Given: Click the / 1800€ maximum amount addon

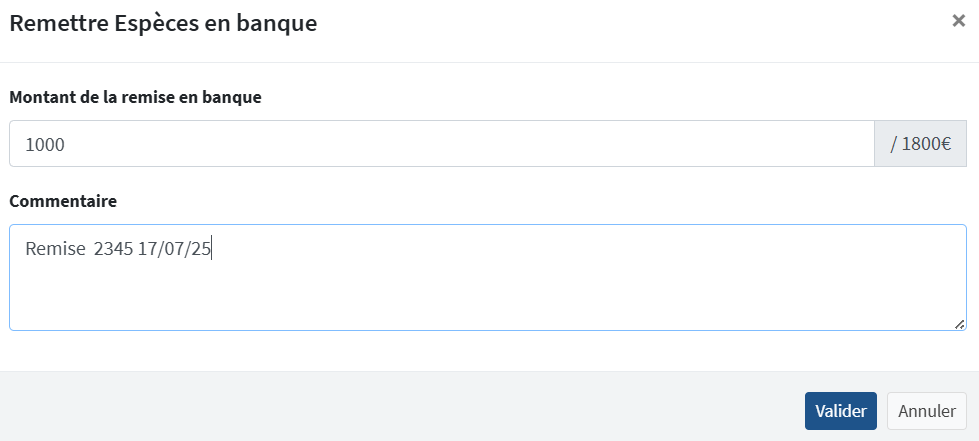Looking at the screenshot, I should [x=920, y=144].
